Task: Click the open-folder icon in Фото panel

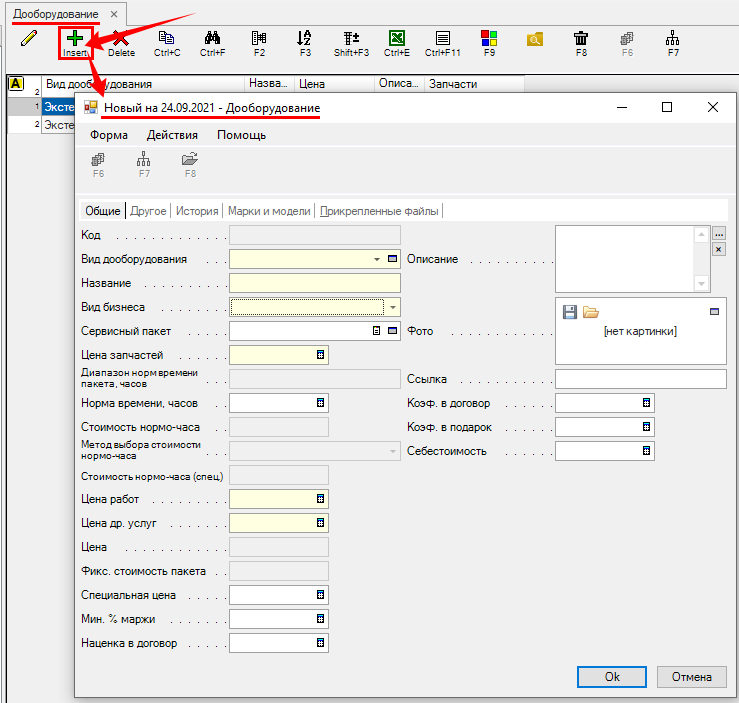Action: point(590,312)
